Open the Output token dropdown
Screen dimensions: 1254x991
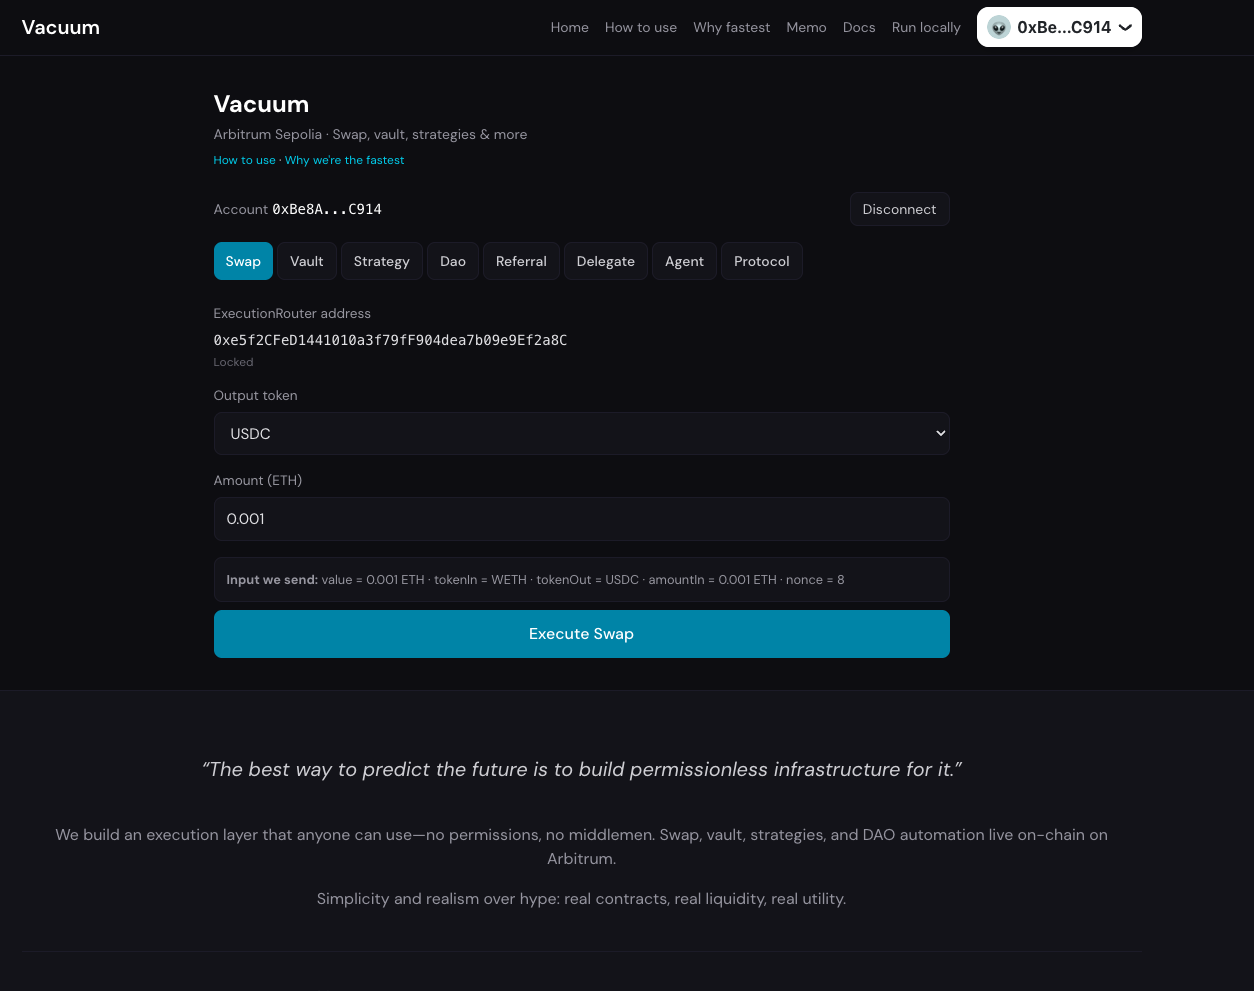tap(581, 434)
